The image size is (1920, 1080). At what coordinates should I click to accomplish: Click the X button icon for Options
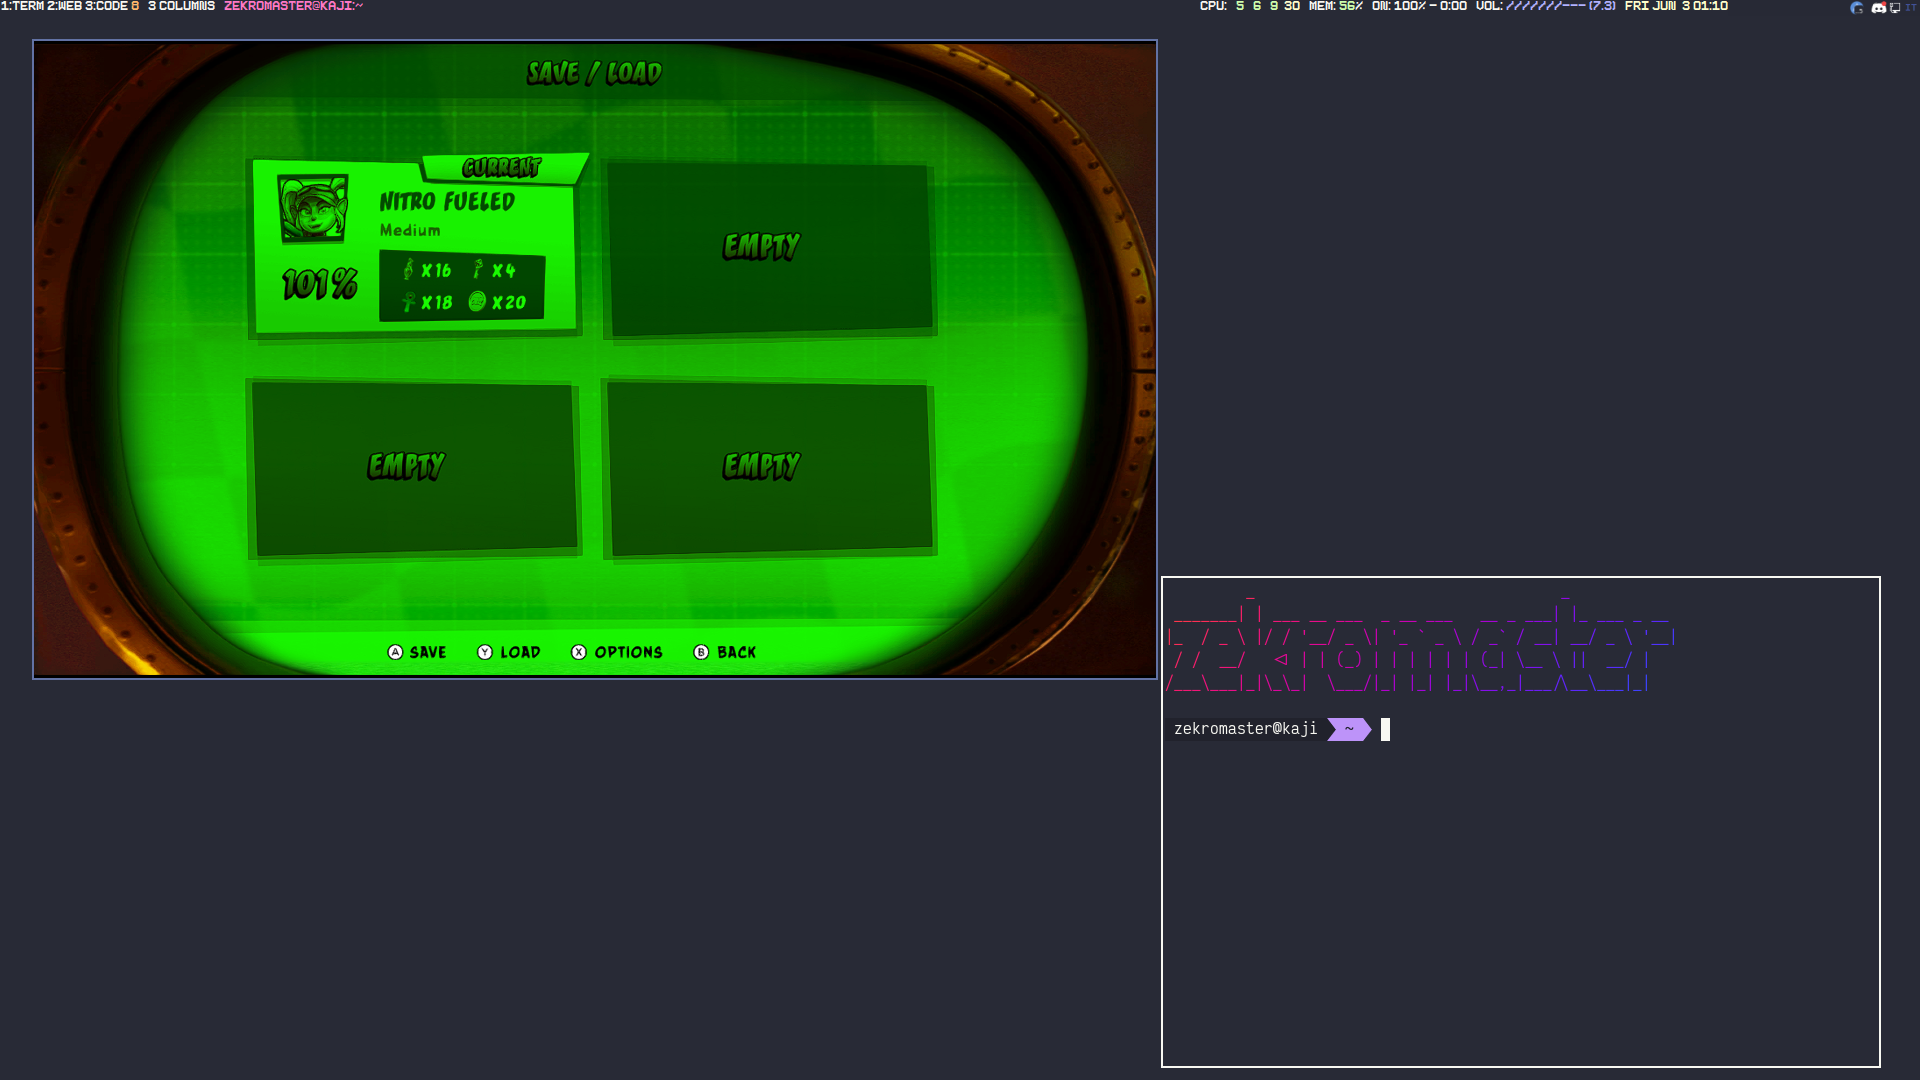pyautogui.click(x=579, y=652)
